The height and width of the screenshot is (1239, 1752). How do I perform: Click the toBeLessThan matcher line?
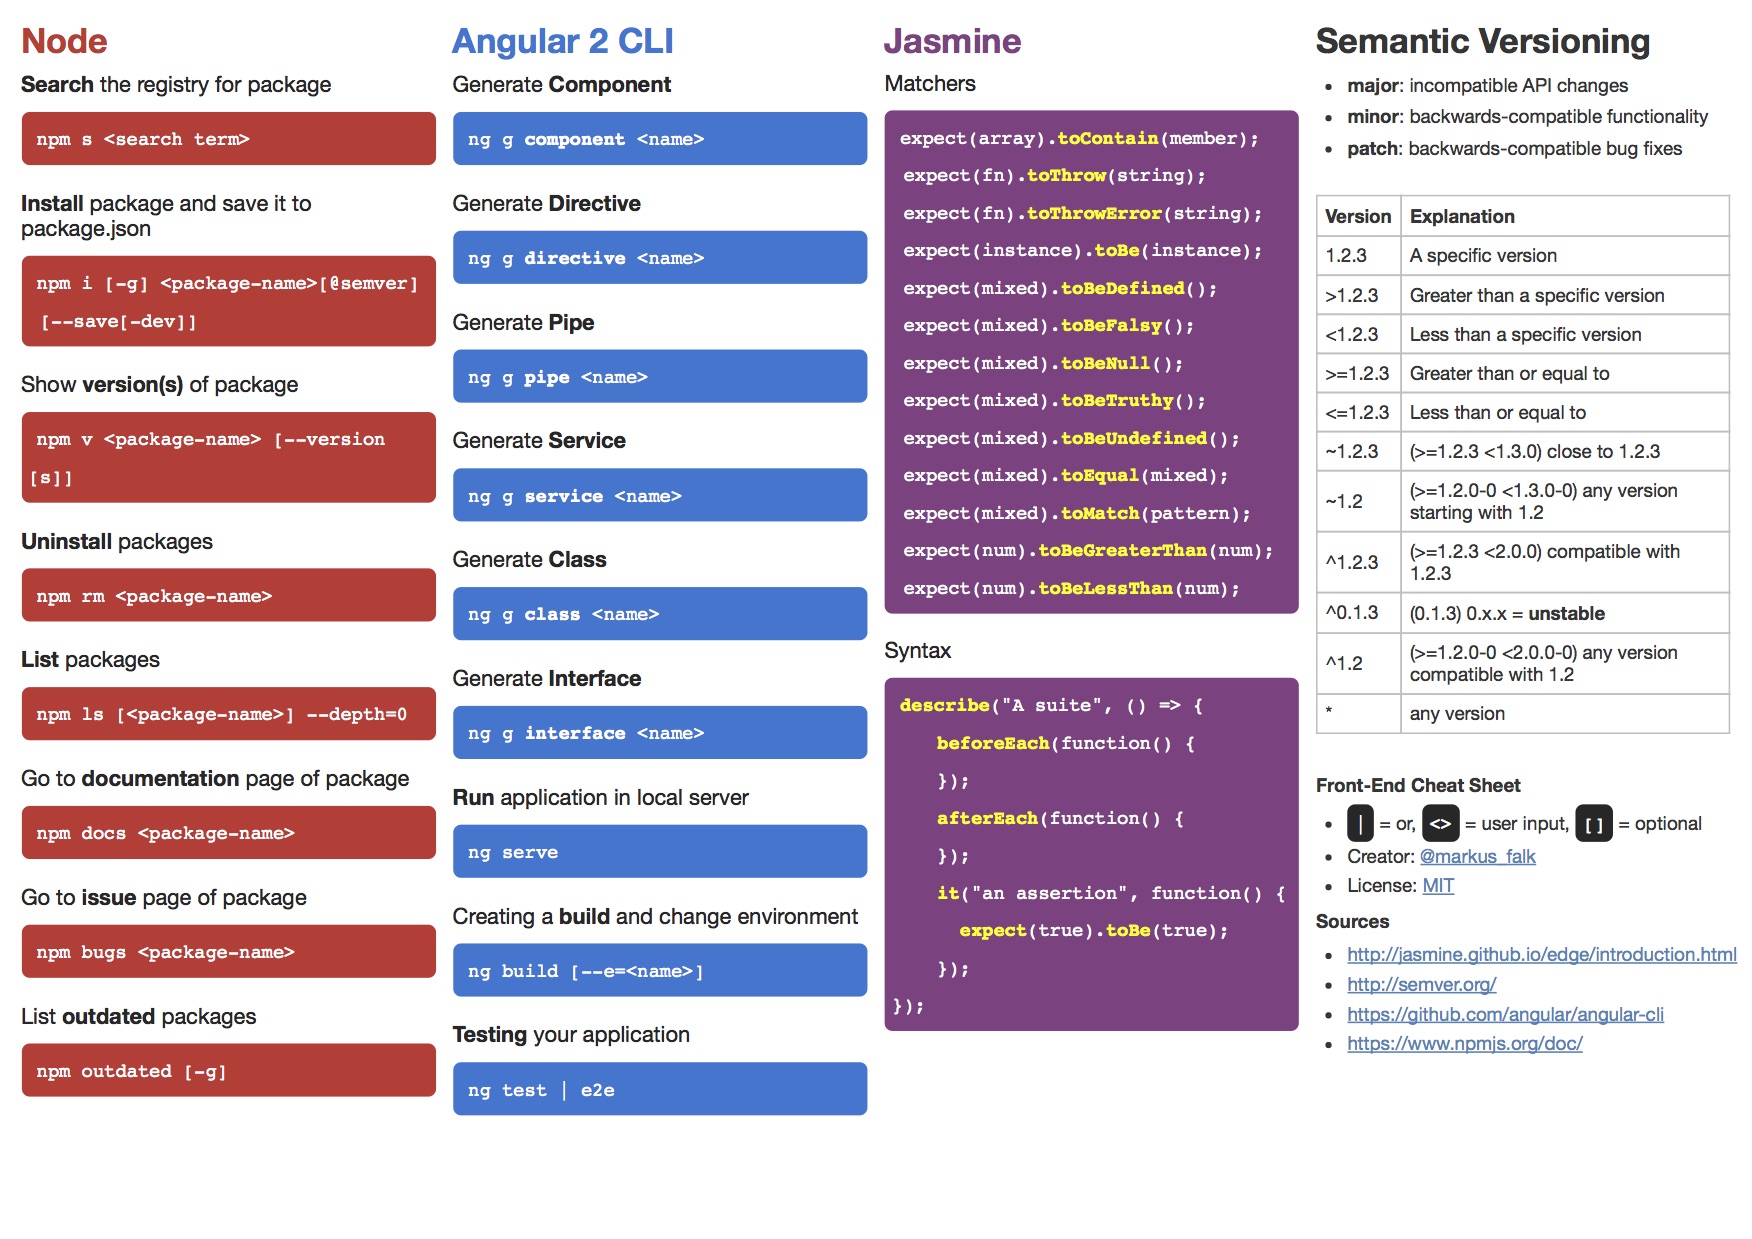click(x=1071, y=588)
